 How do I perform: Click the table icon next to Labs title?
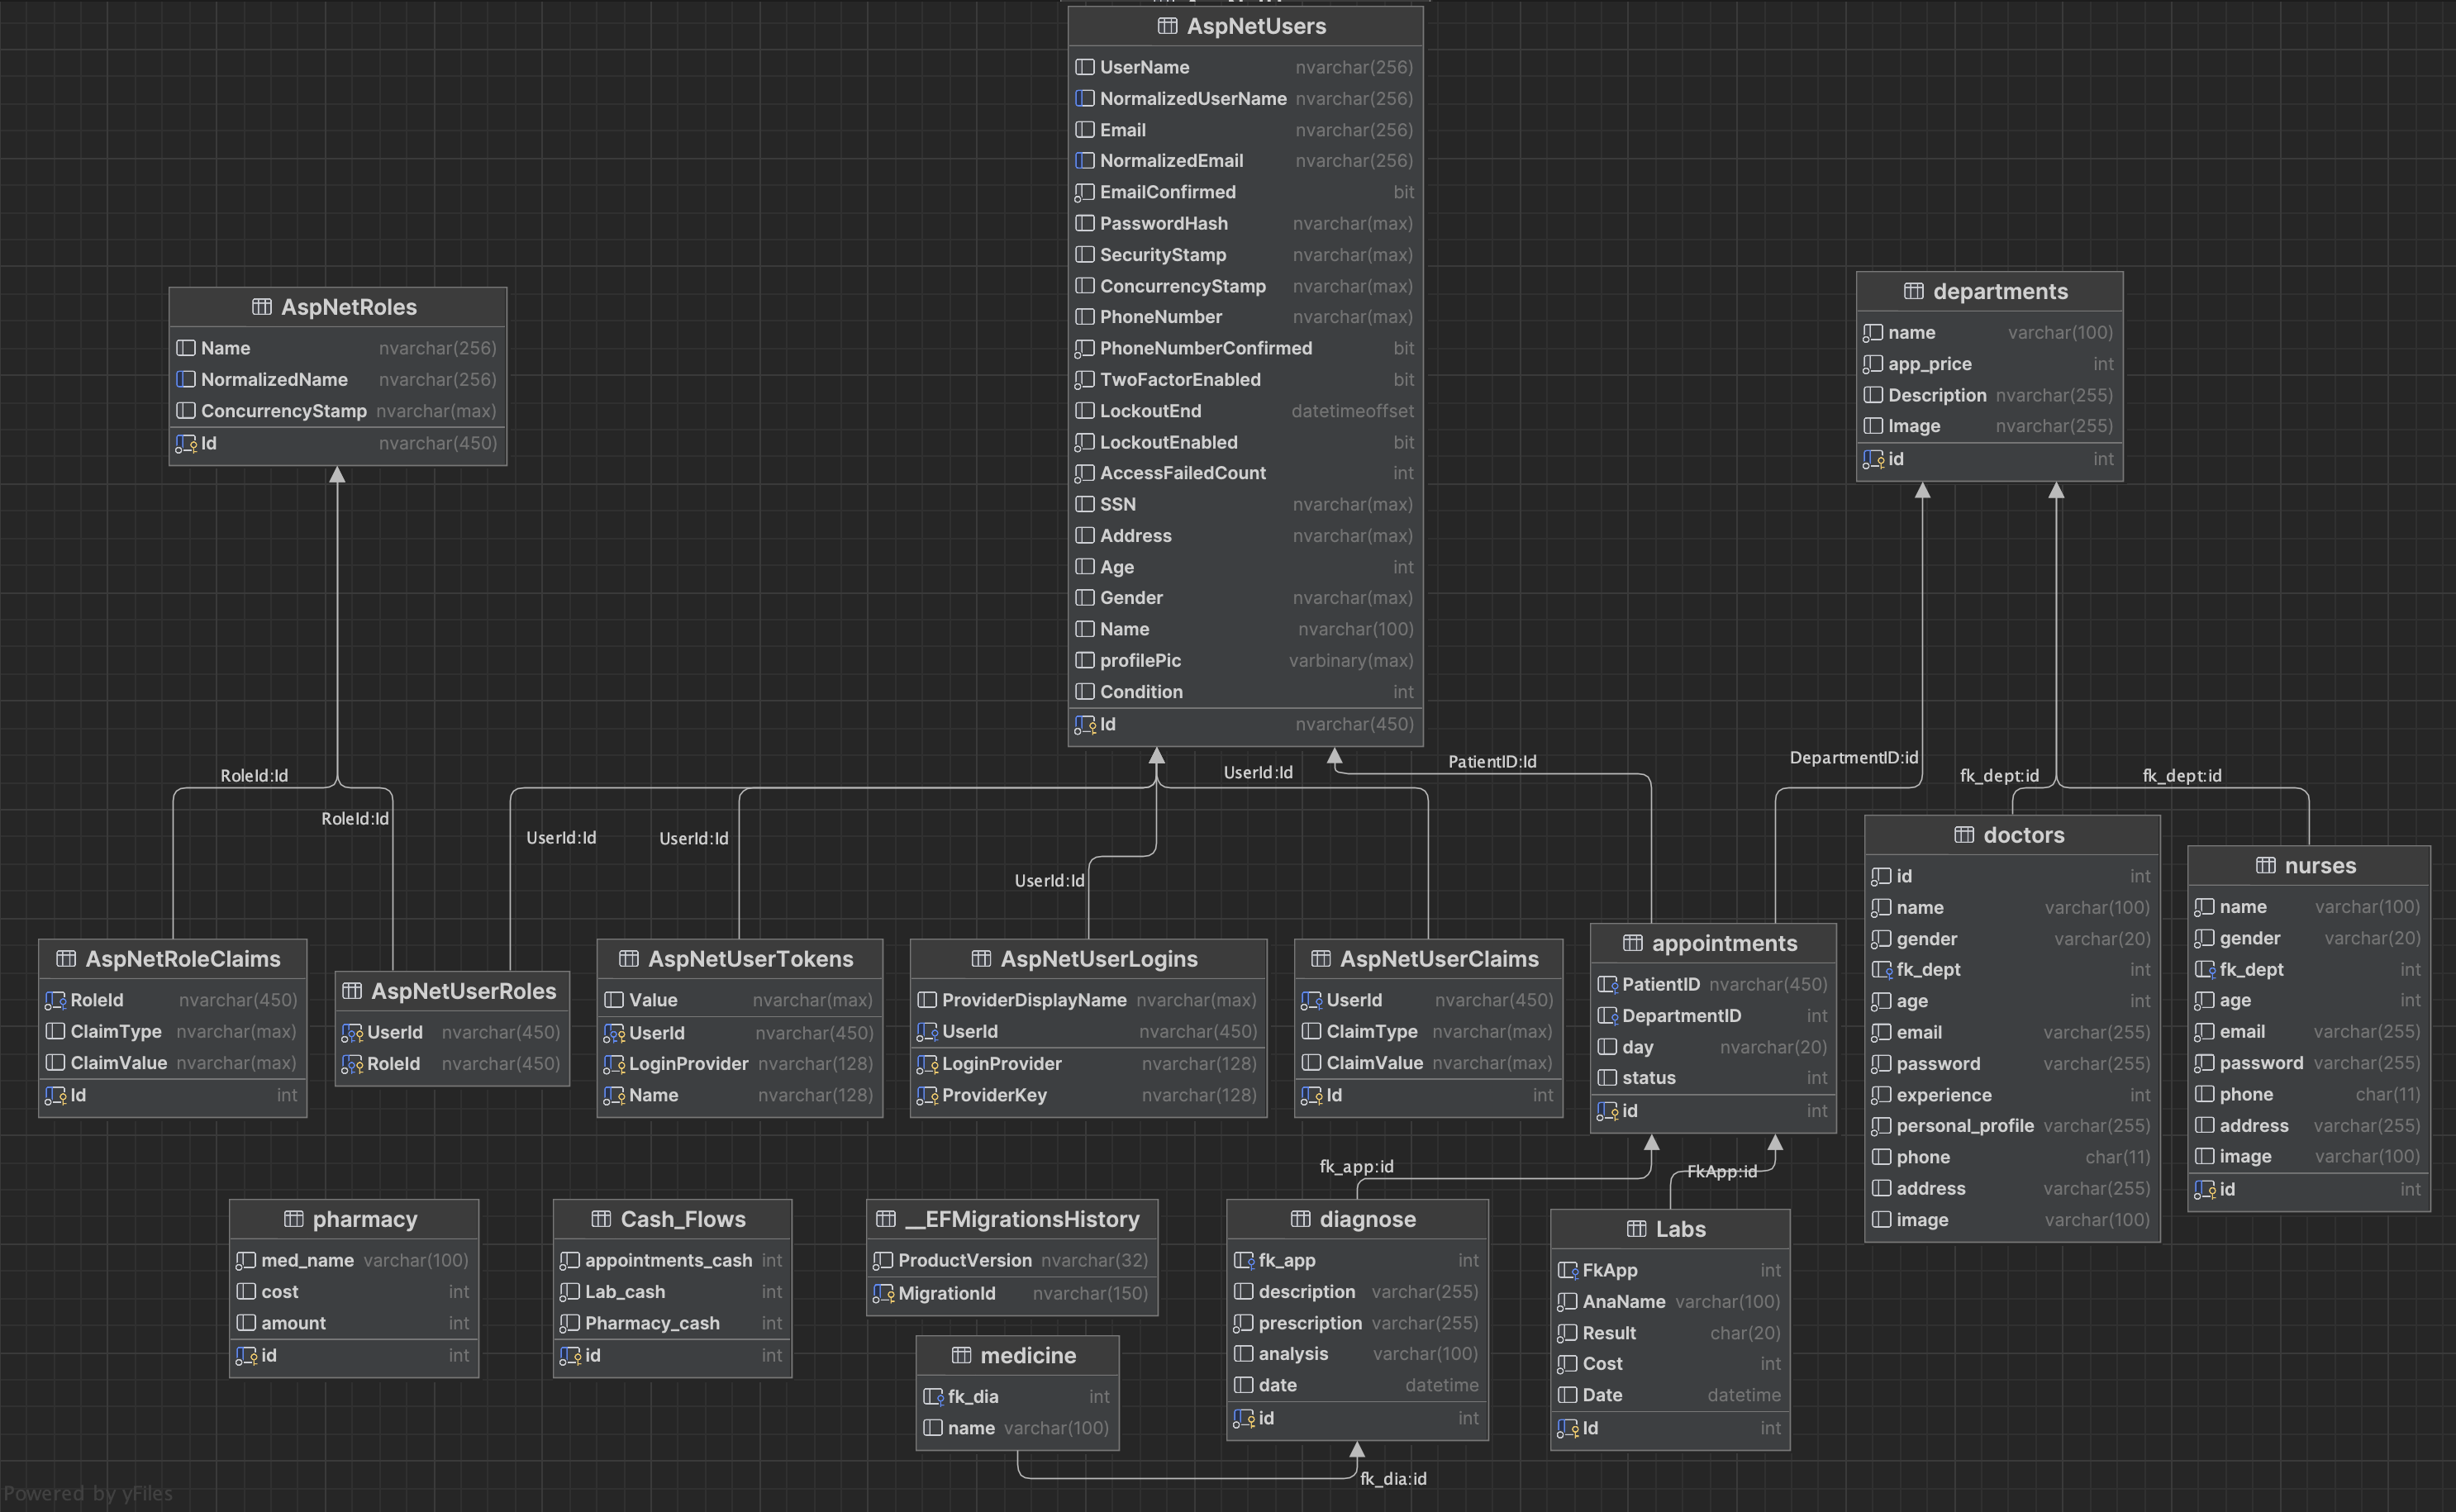1636,1229
